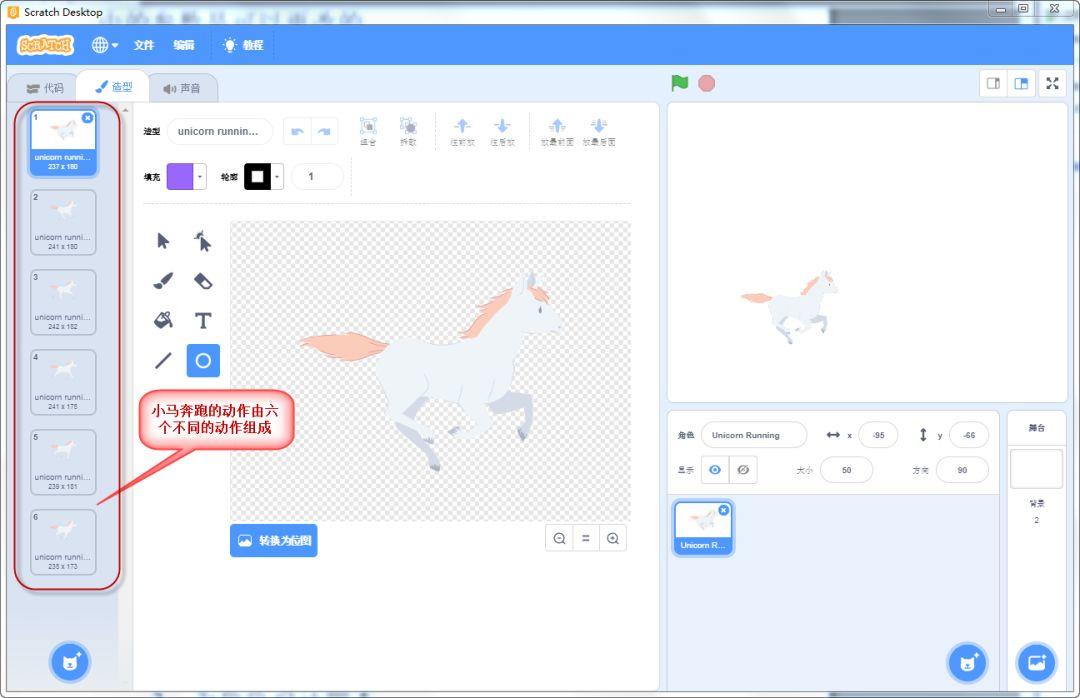
Task: Open the language globe dropdown
Action: point(105,45)
